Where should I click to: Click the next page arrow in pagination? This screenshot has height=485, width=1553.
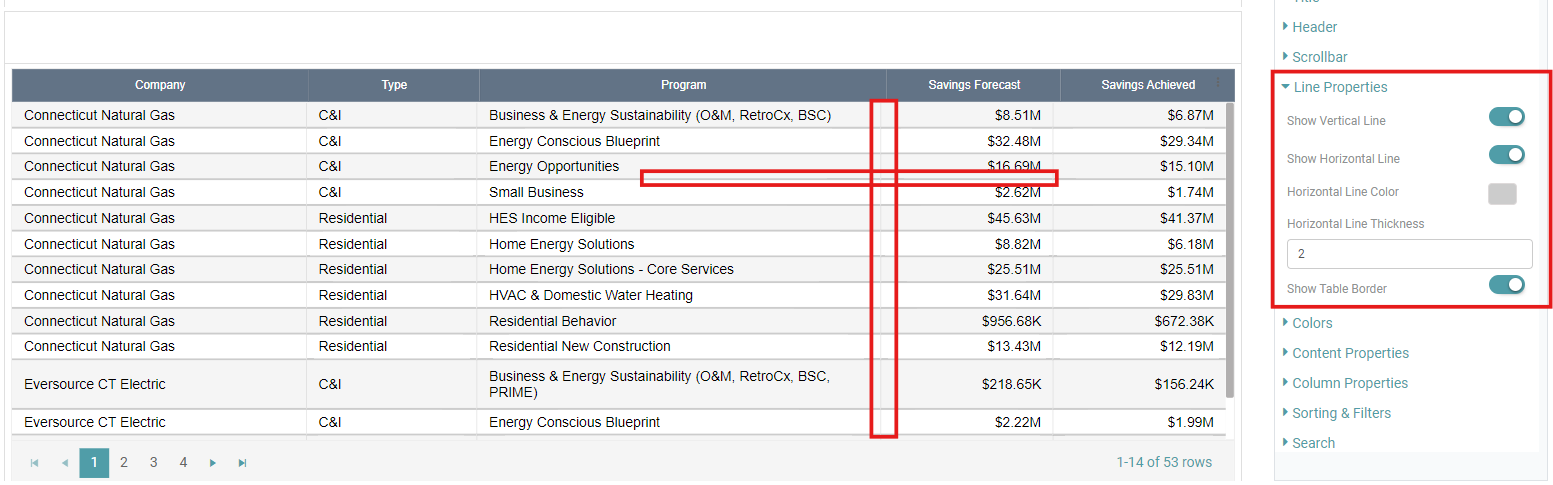[x=213, y=463]
